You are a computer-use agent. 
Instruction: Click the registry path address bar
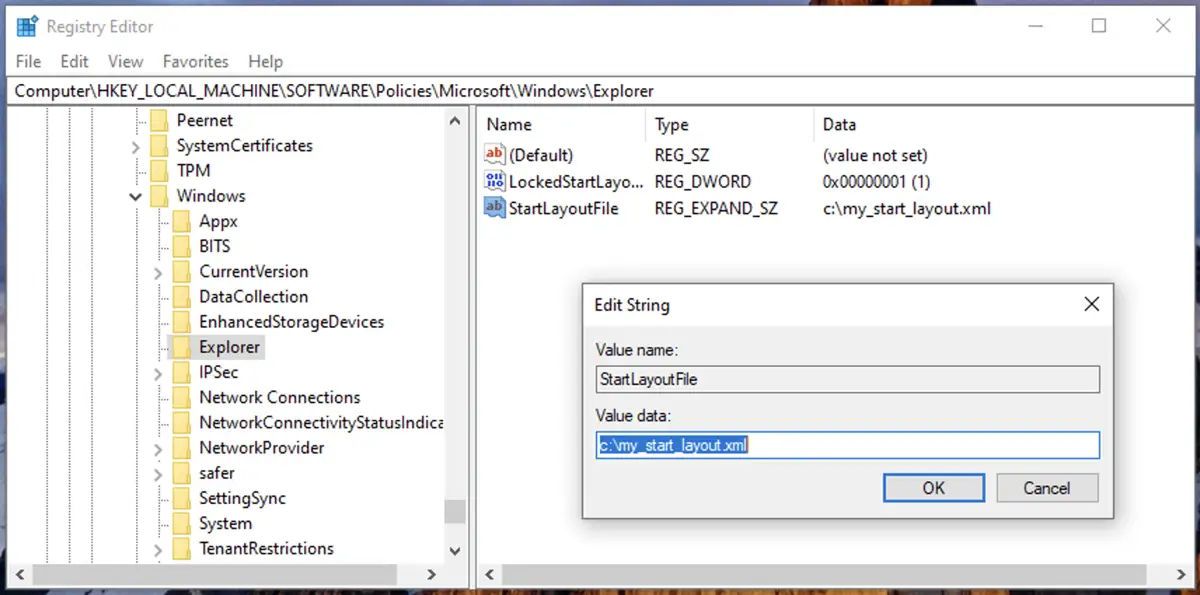point(600,91)
